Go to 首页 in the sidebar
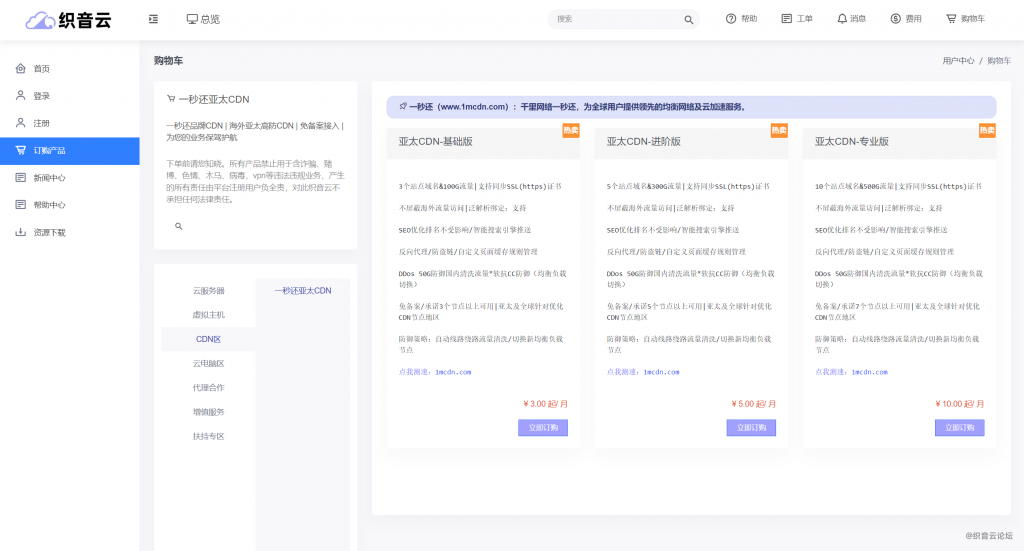Viewport: 1024px width, 551px height. pos(70,69)
